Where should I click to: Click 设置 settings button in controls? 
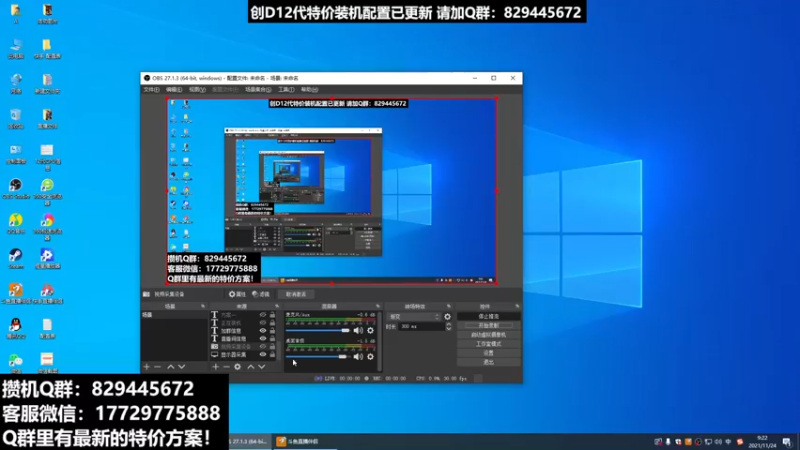488,353
